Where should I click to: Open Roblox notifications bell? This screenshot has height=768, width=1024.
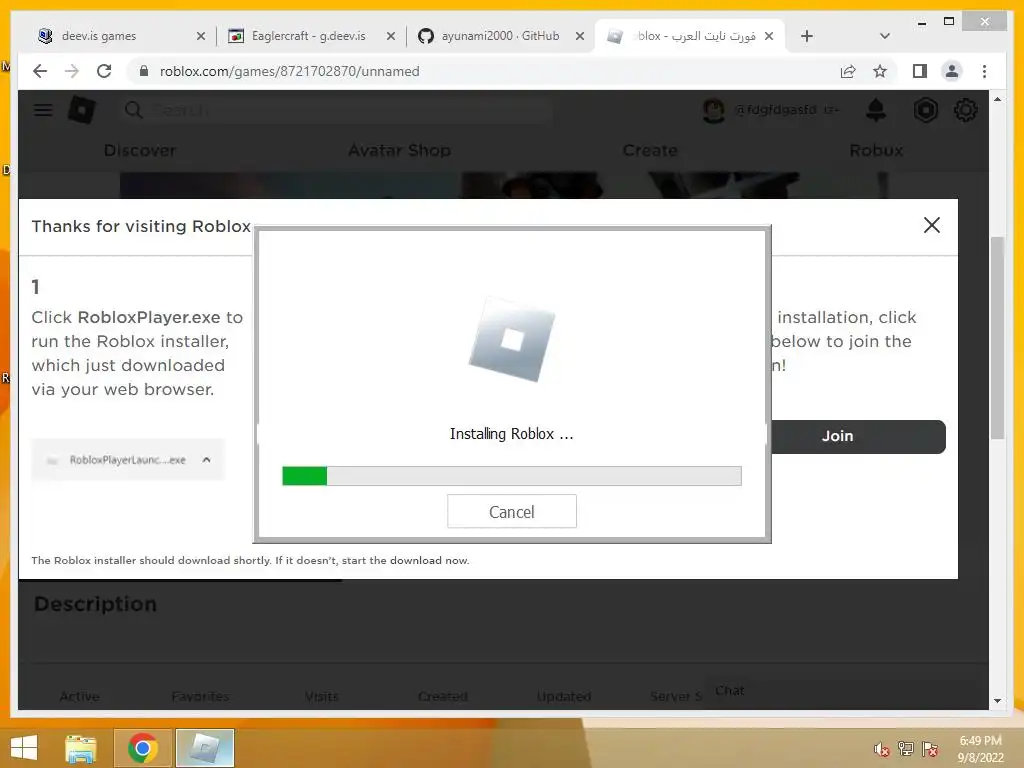coord(875,110)
